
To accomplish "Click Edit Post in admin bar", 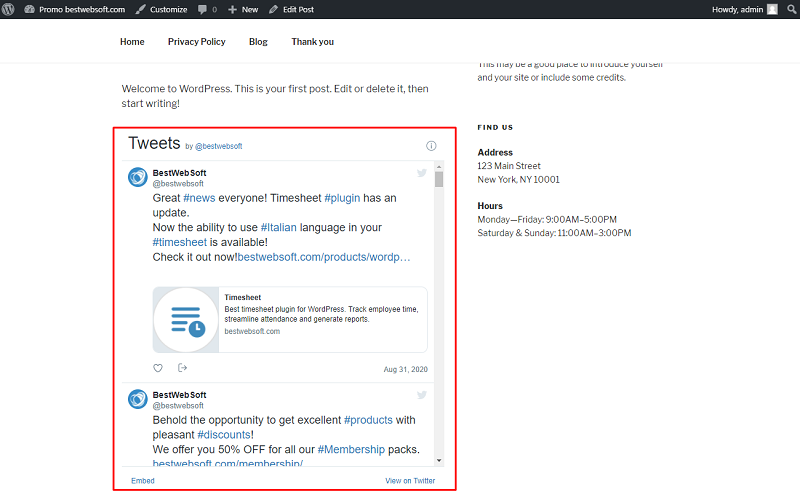I will pos(291,9).
